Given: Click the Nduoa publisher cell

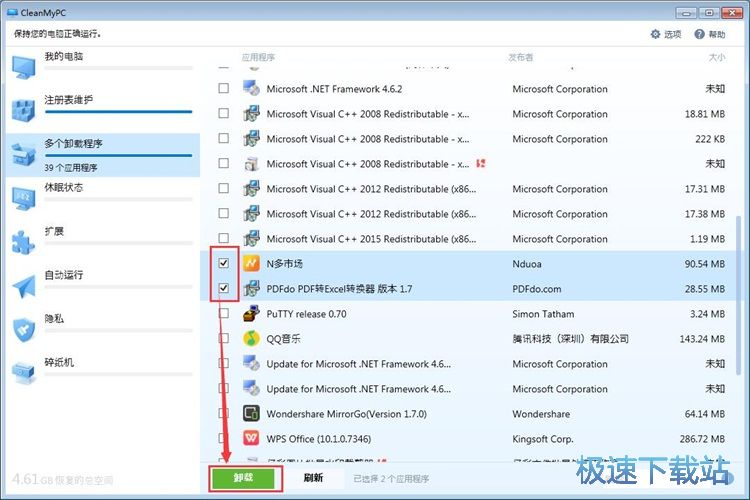Looking at the screenshot, I should [x=527, y=264].
